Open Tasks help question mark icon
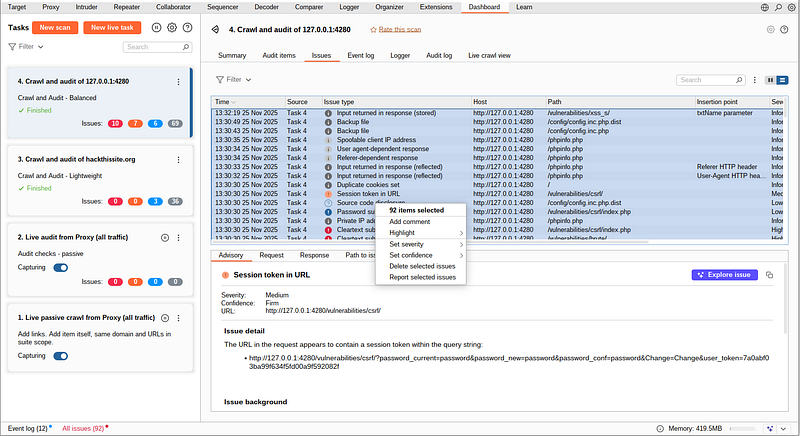Image resolution: width=800 pixels, height=436 pixels. point(188,28)
